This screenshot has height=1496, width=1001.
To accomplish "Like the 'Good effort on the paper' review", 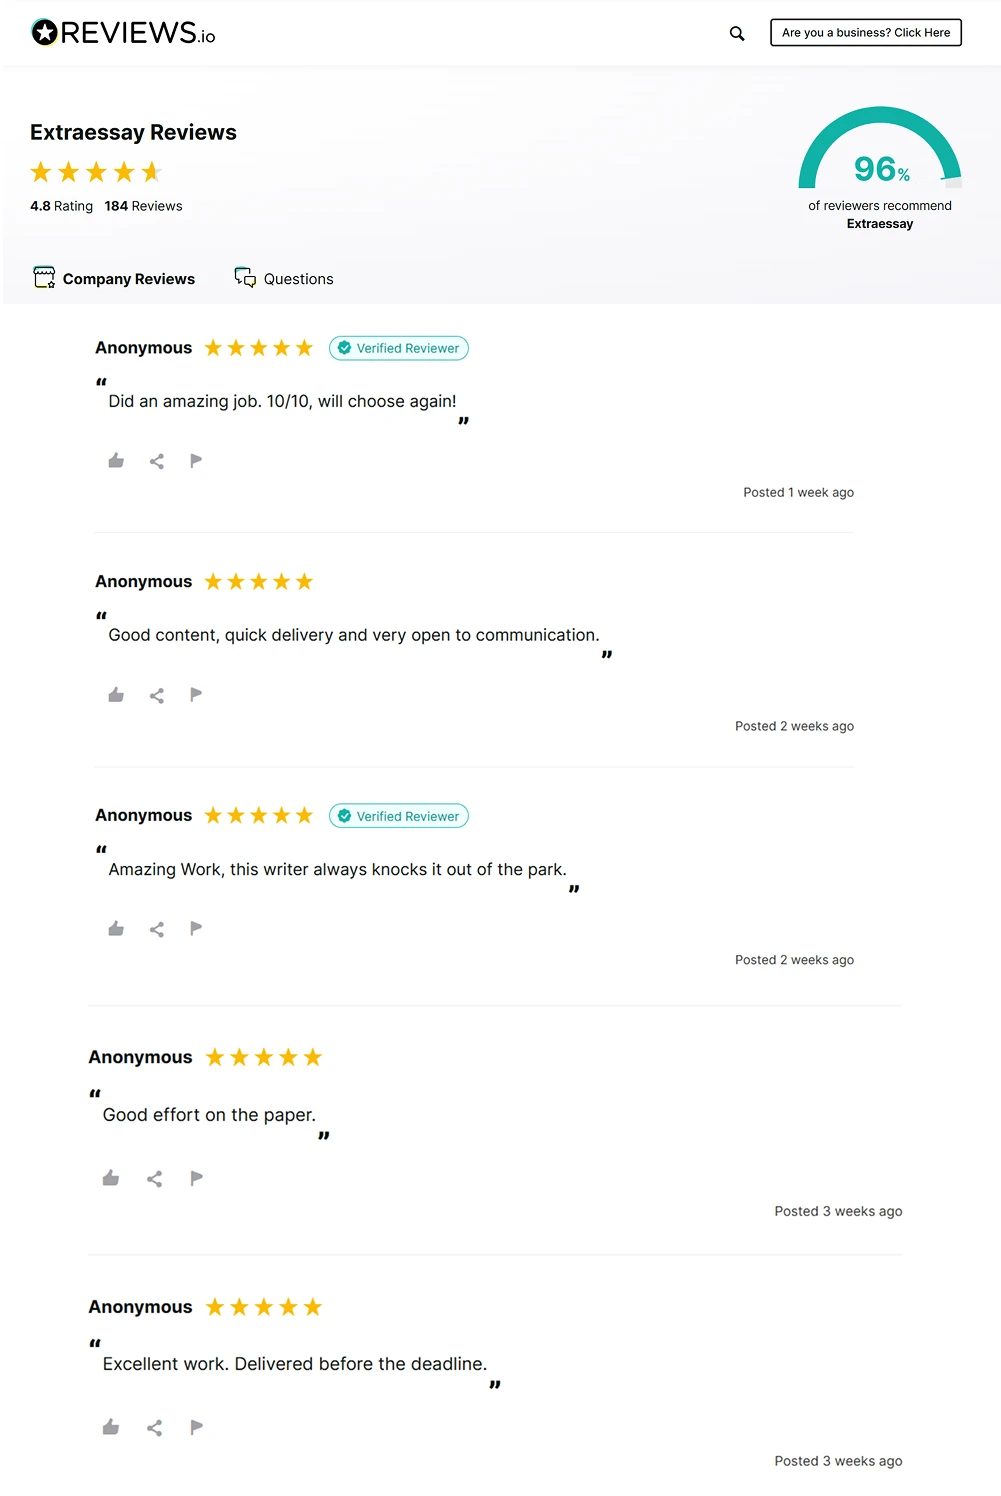I will (111, 1178).
